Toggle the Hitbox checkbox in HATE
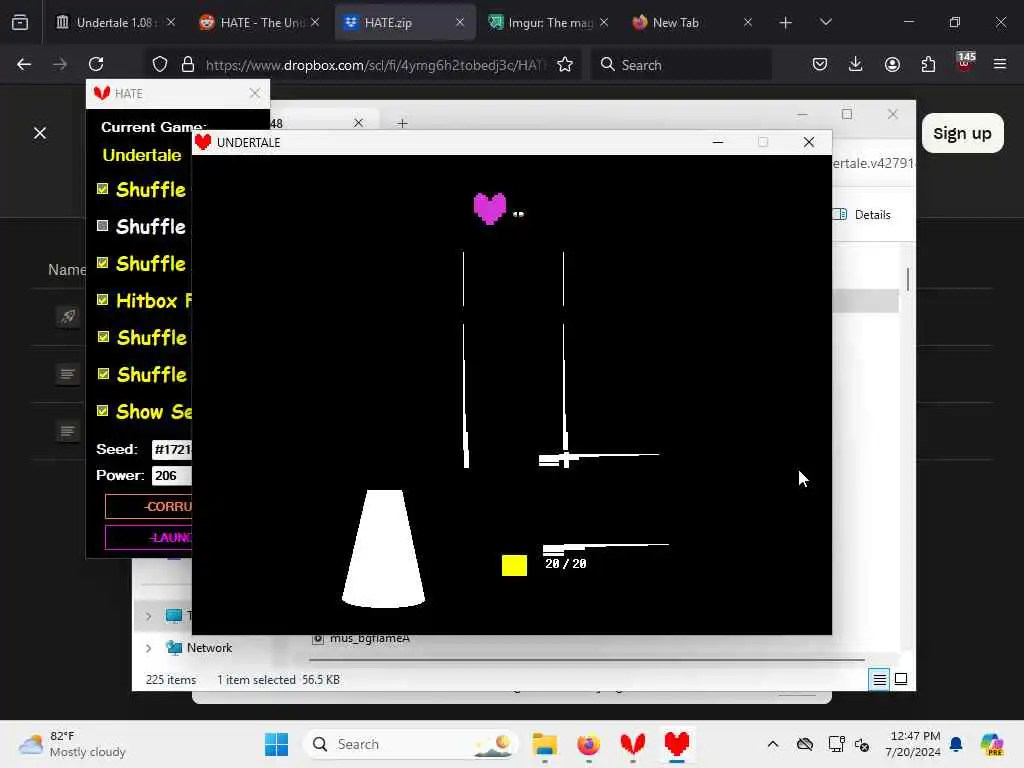 click(103, 300)
